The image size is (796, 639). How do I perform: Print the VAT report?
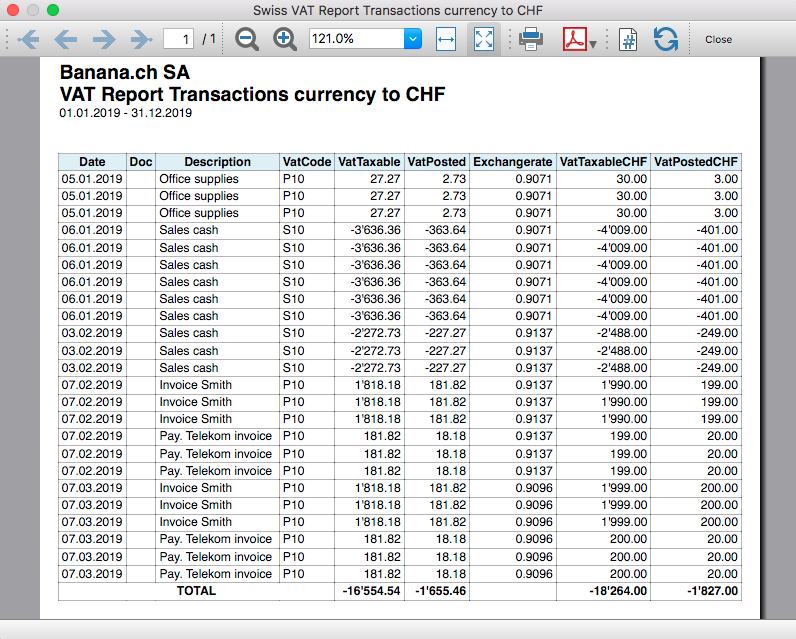(x=531, y=40)
